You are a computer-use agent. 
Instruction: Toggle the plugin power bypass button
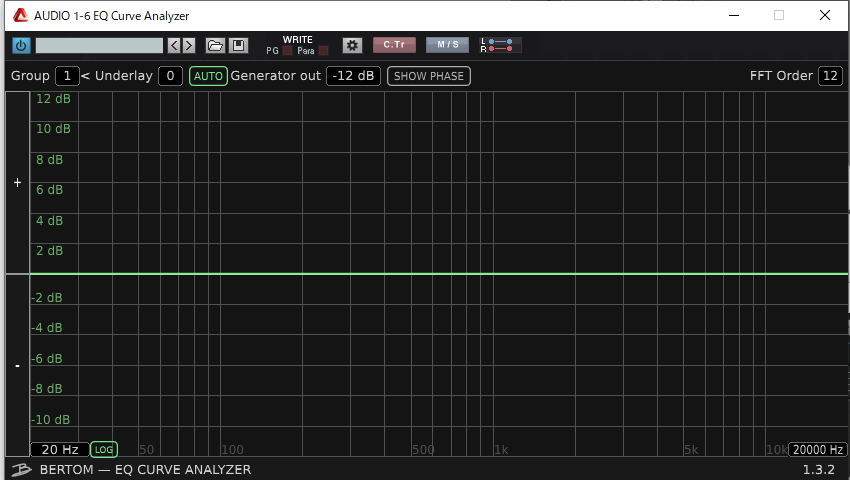[x=21, y=45]
